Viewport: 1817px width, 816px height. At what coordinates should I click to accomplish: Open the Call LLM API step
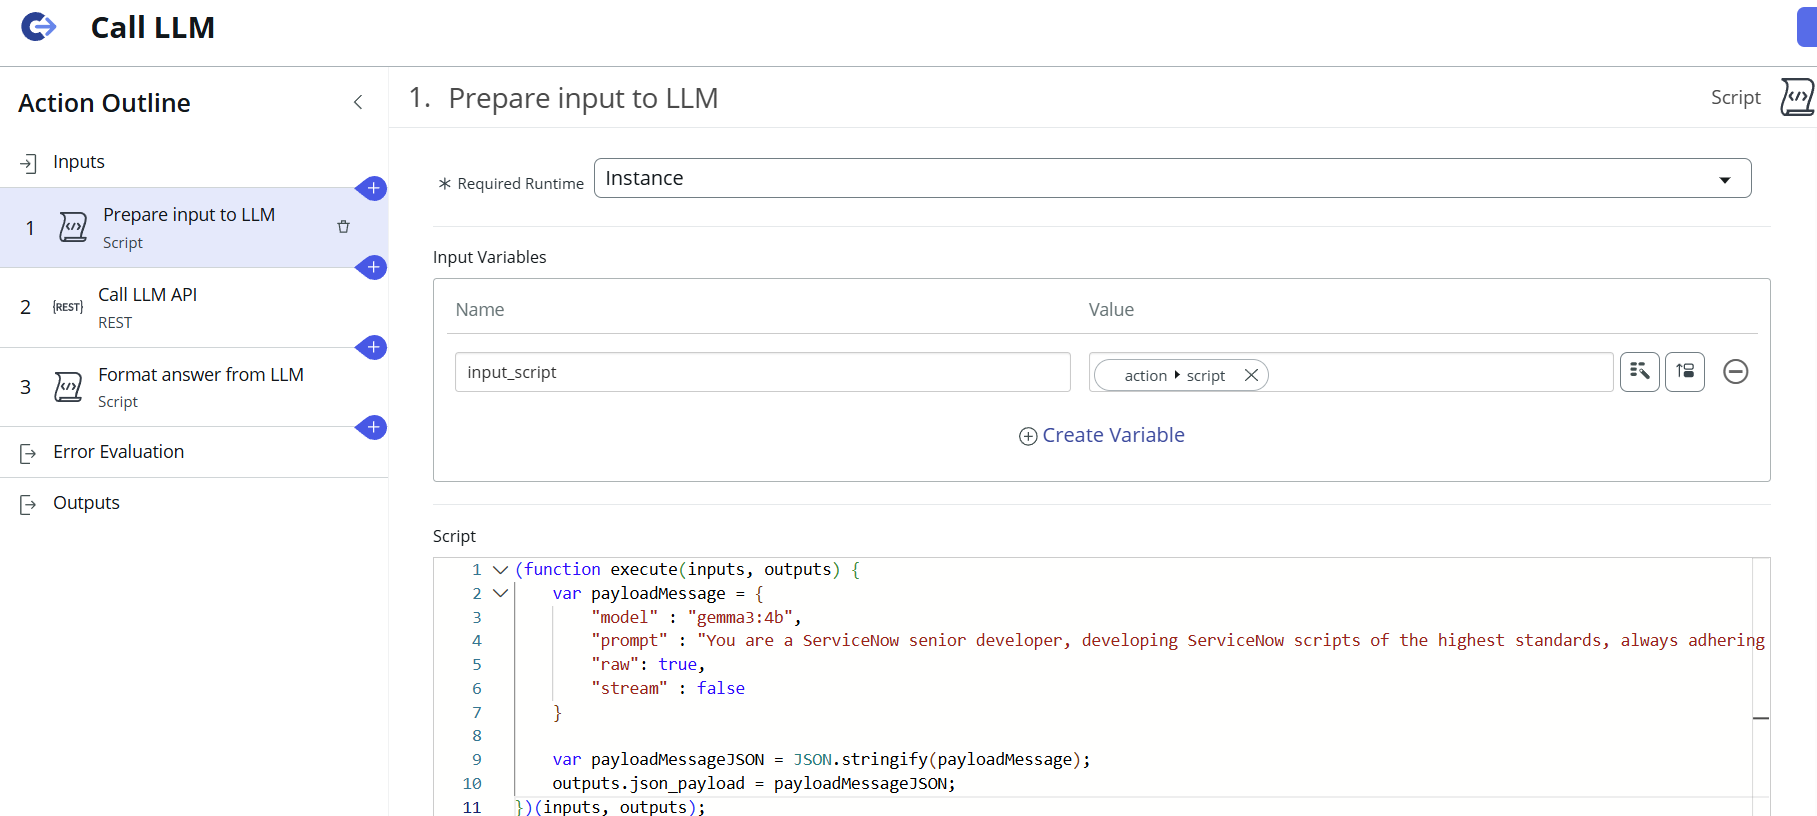coord(194,308)
